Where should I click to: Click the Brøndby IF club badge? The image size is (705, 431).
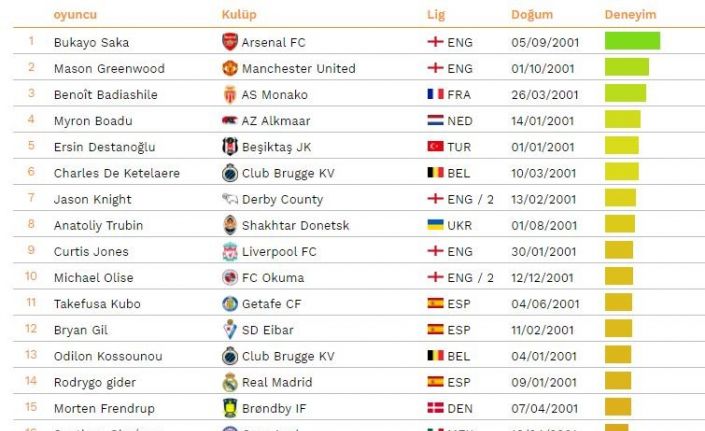[230, 408]
